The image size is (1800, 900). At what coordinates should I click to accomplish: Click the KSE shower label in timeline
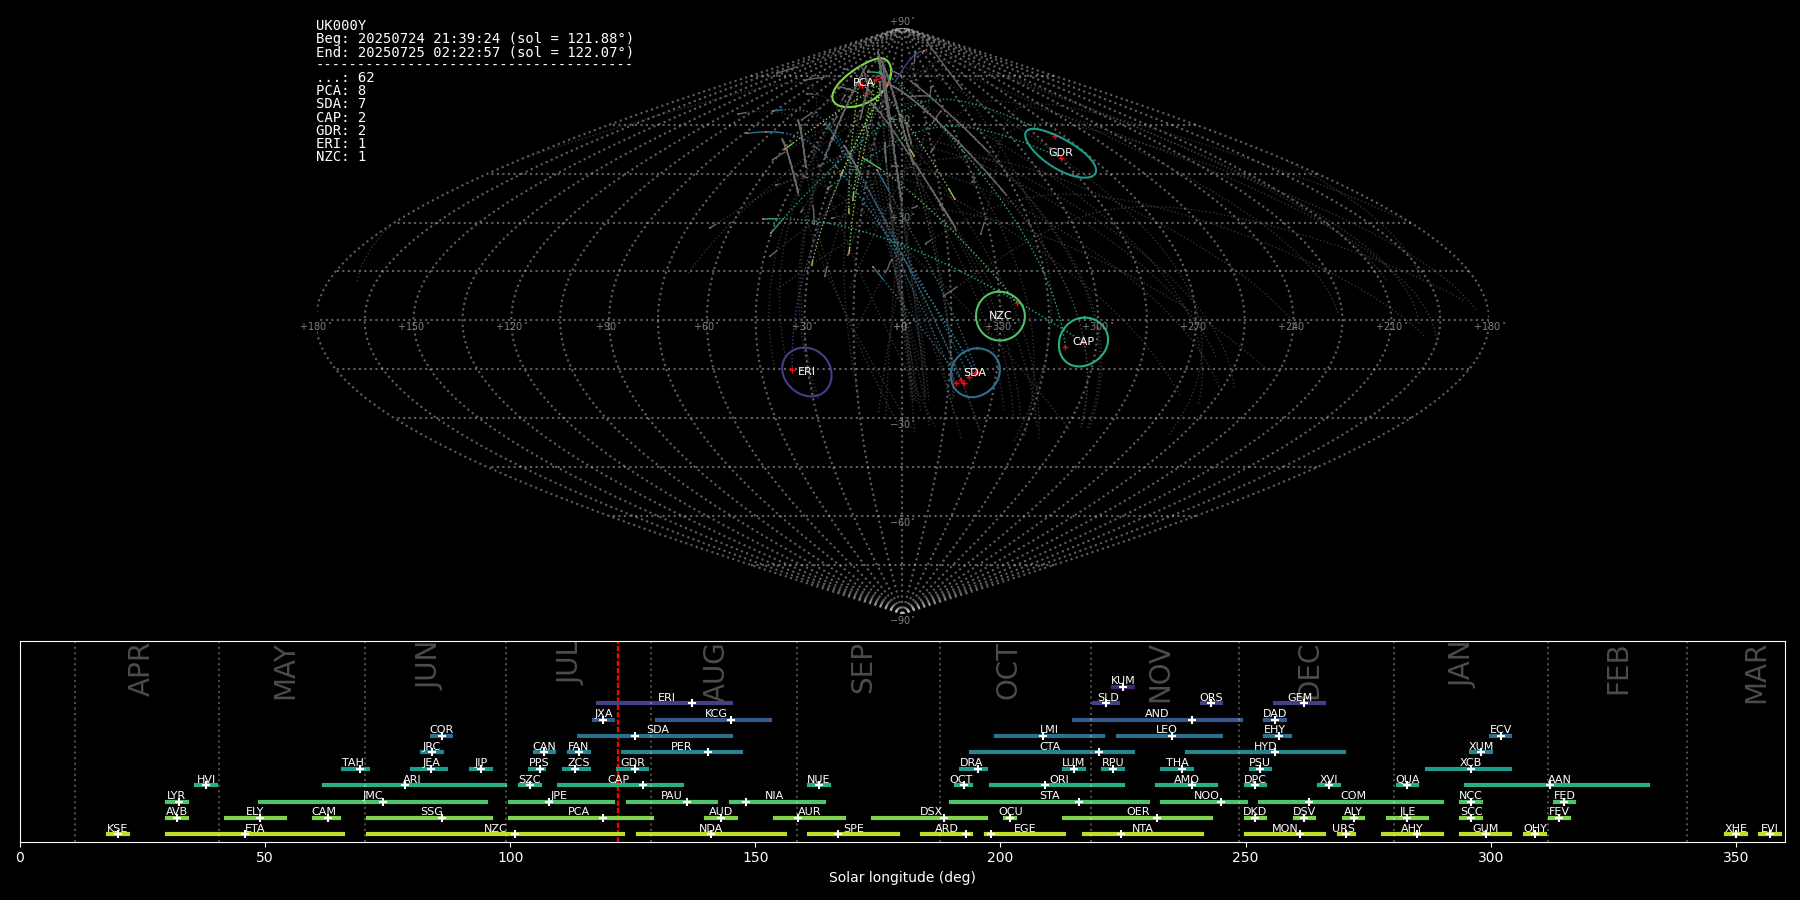117,829
